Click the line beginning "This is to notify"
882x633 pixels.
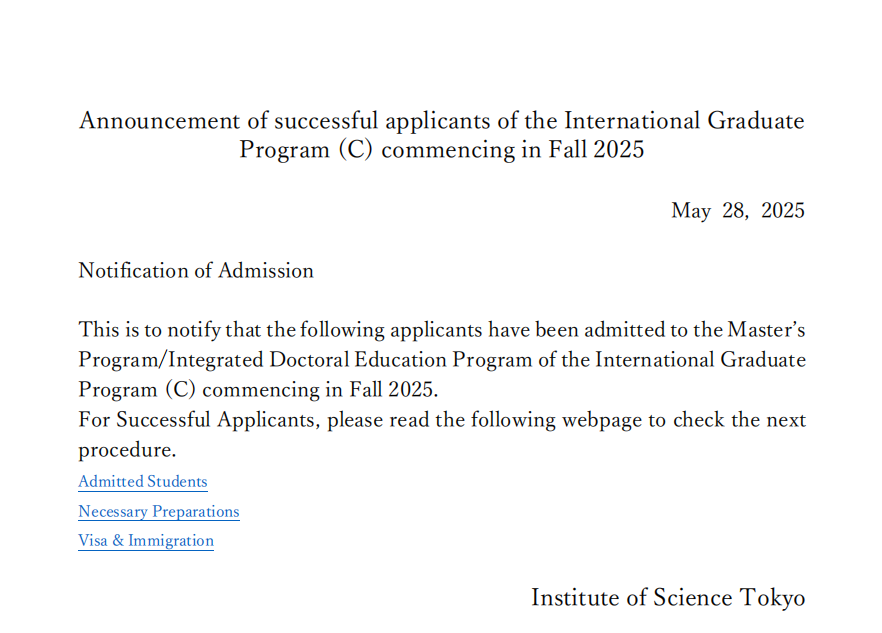pyautogui.click(x=441, y=330)
